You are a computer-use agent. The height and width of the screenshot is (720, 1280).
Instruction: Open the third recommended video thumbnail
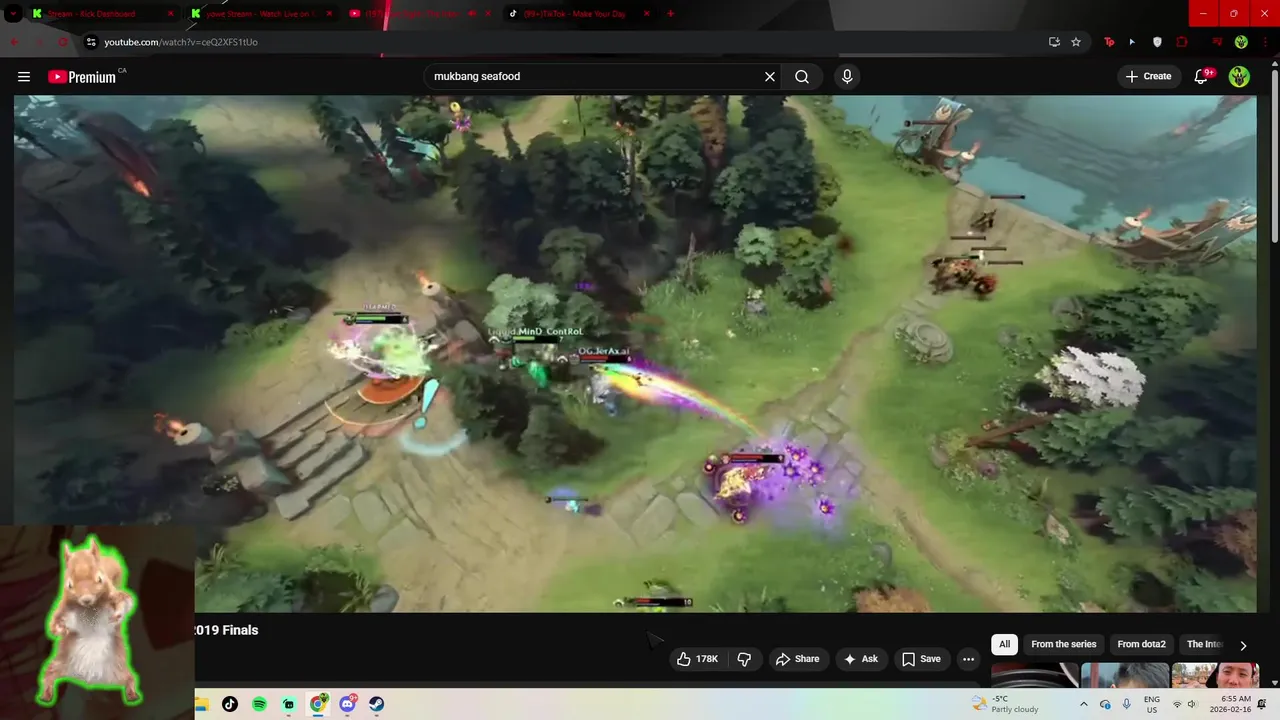[x=1215, y=675]
